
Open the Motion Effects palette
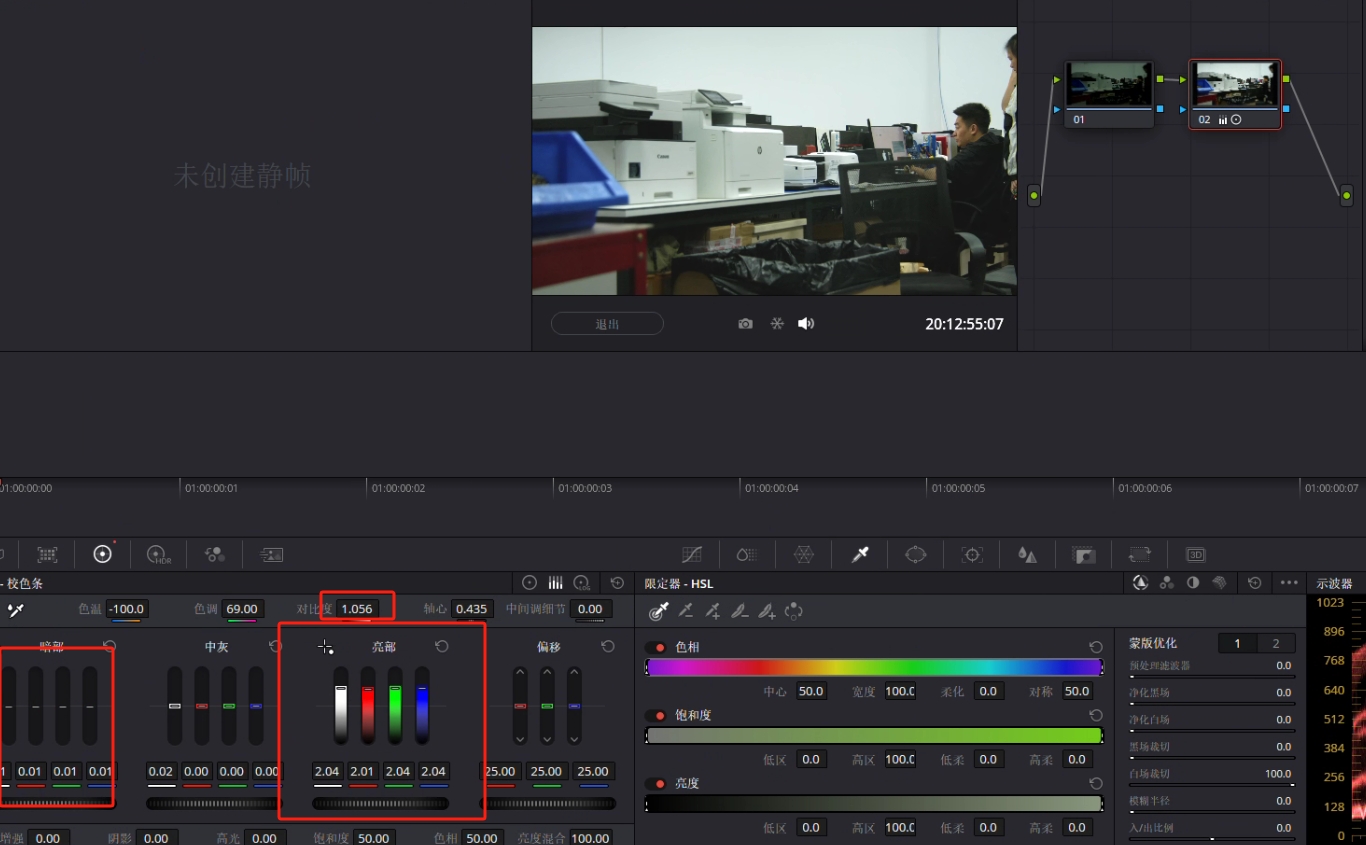(272, 554)
